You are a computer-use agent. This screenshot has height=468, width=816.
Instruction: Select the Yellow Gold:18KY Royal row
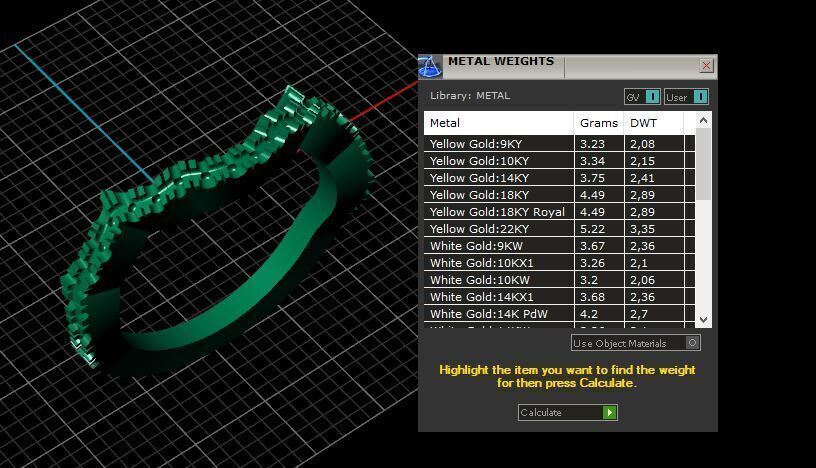tap(559, 212)
